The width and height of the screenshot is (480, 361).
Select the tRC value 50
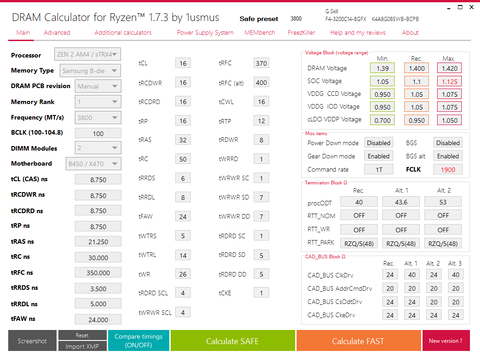(183, 159)
